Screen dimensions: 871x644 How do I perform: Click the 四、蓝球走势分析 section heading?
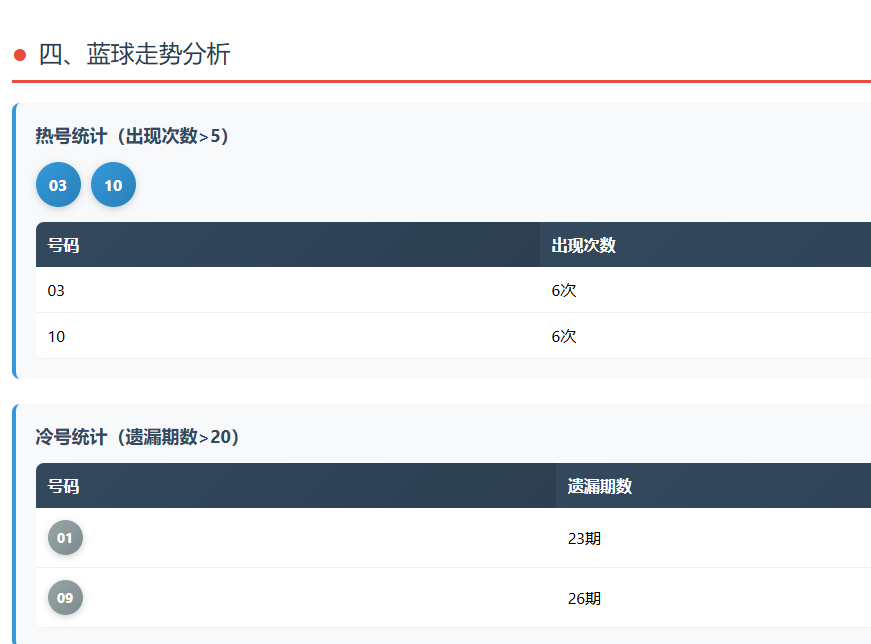pyautogui.click(x=135, y=55)
